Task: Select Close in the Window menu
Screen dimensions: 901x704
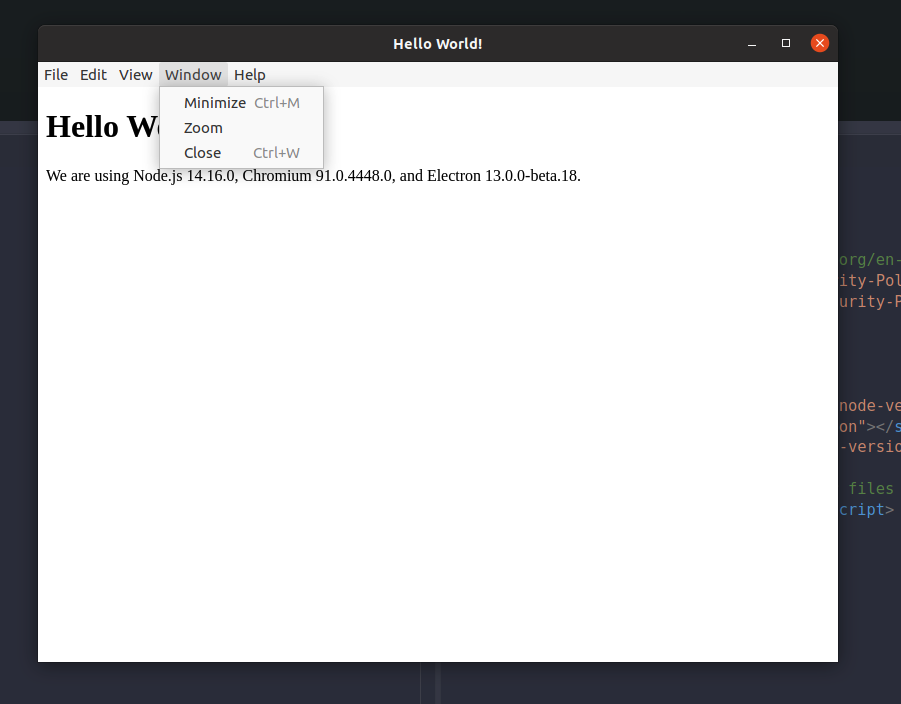Action: [202, 152]
